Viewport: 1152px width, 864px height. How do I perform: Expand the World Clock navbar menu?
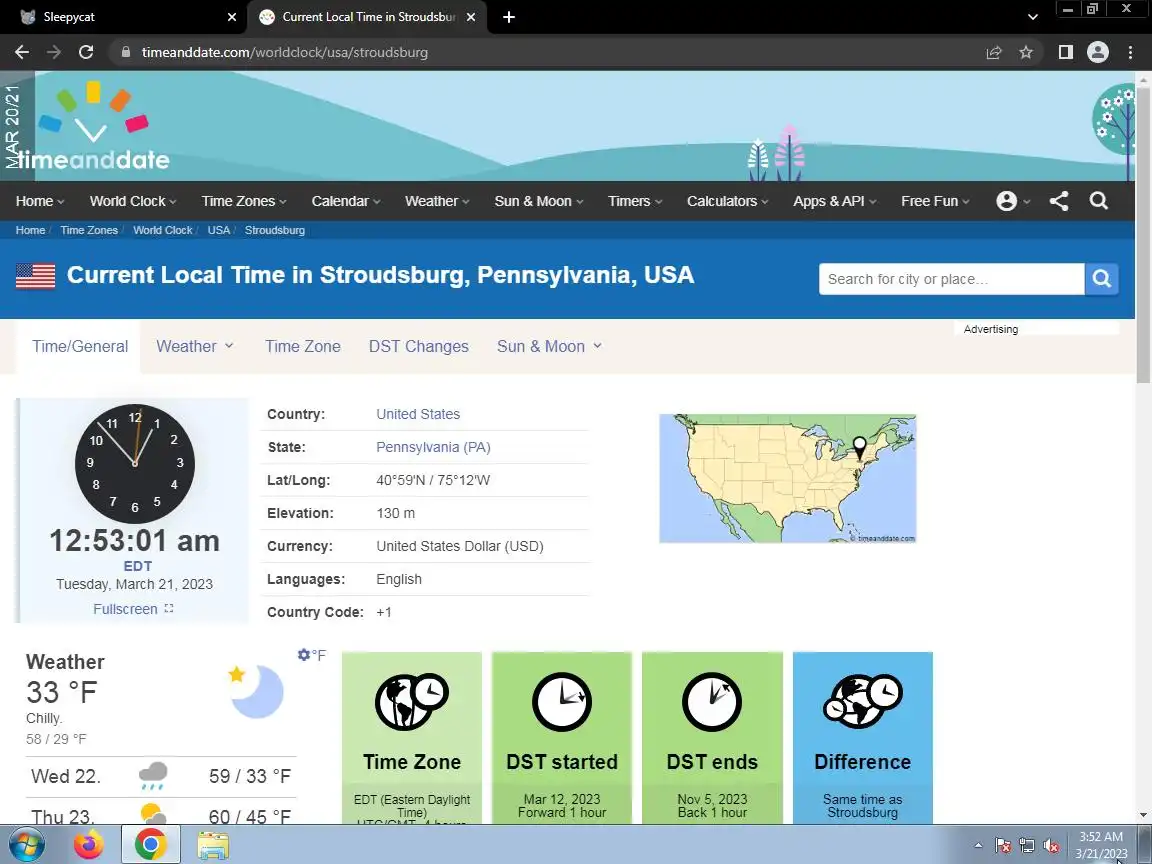tap(133, 201)
